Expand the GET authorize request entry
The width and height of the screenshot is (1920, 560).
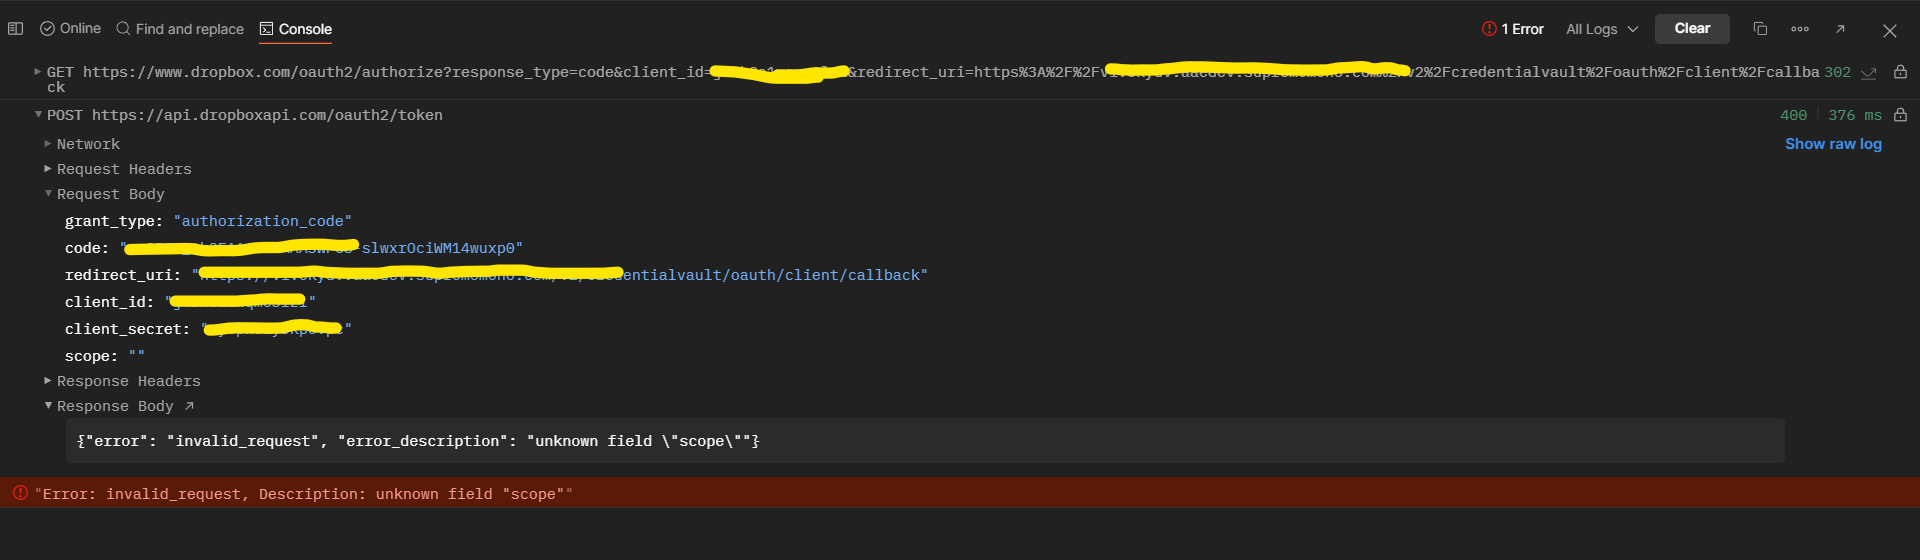[x=38, y=72]
